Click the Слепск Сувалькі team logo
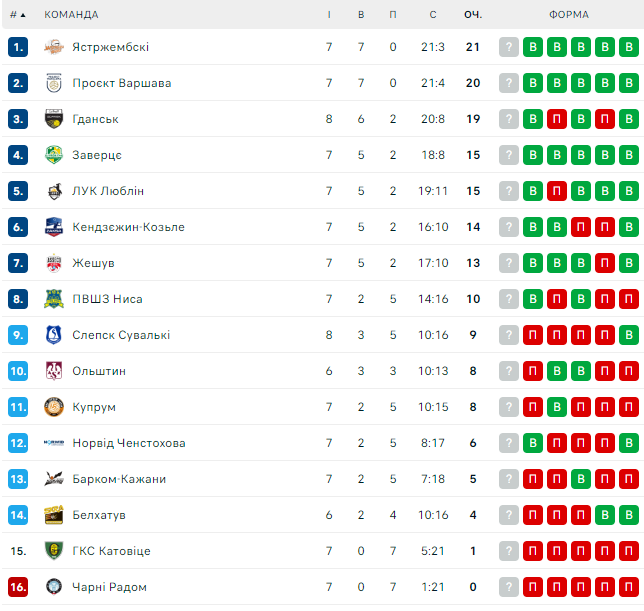 (54, 335)
